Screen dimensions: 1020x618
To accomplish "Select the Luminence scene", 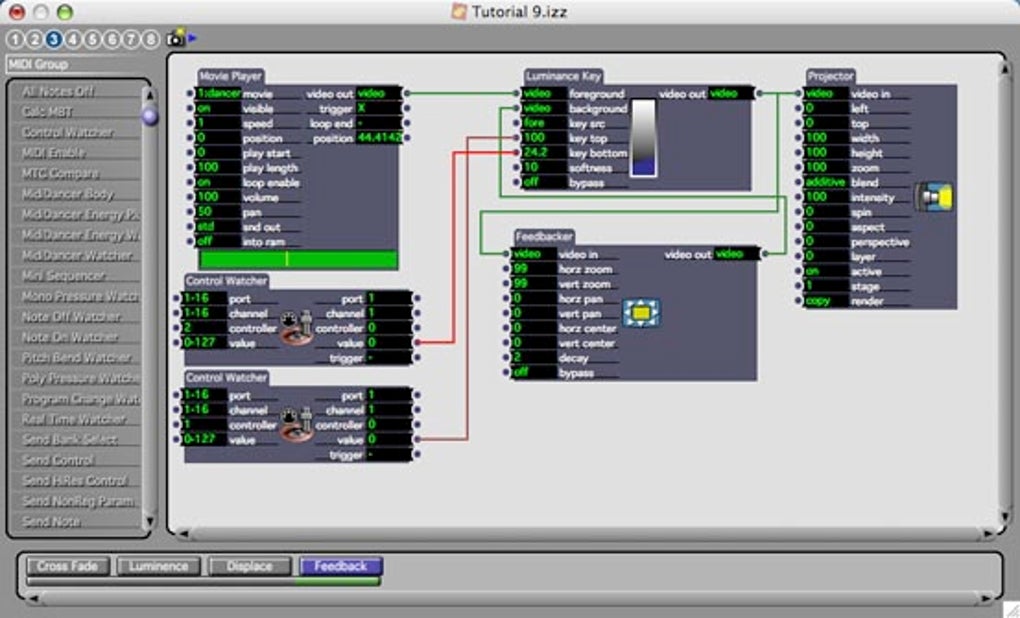I will (159, 566).
